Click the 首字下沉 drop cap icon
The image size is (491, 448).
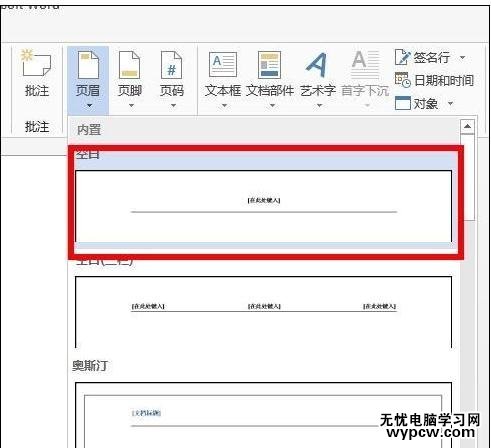coord(365,64)
